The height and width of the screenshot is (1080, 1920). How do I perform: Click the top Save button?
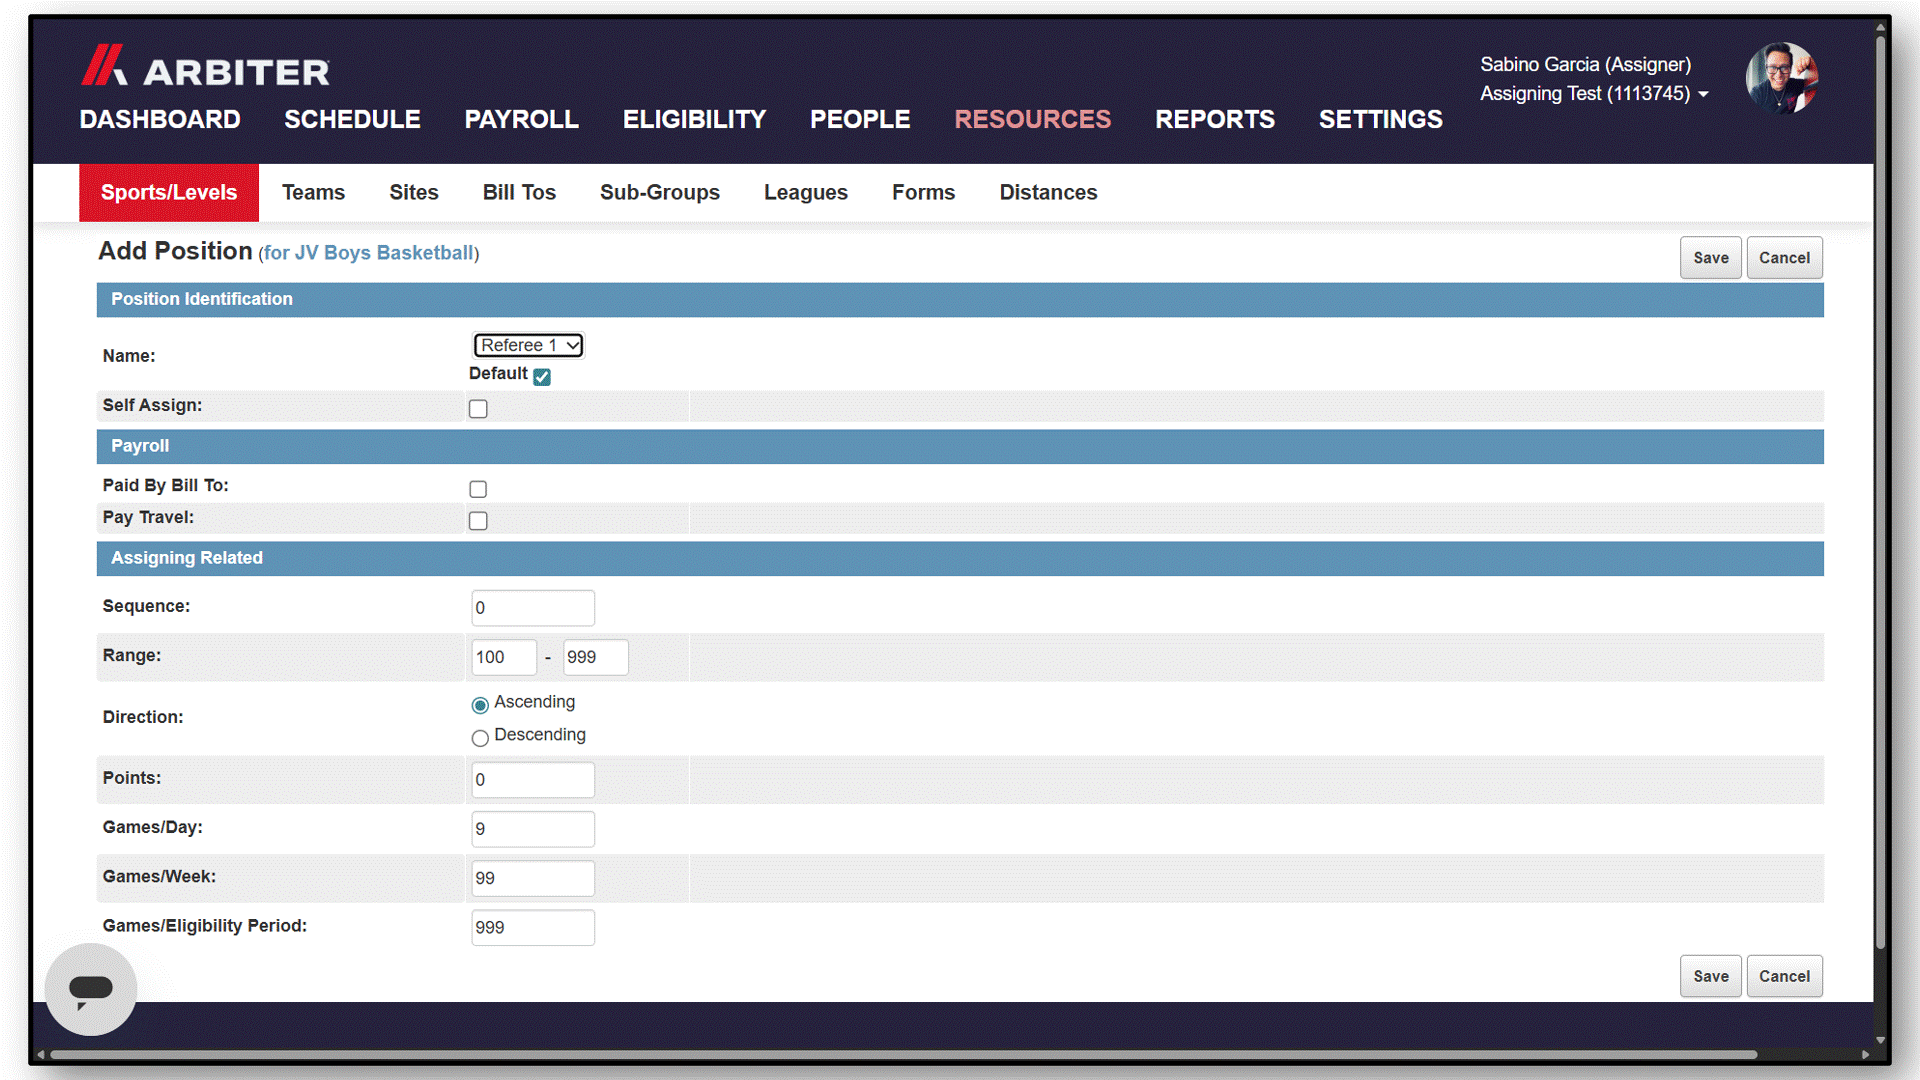(1710, 258)
